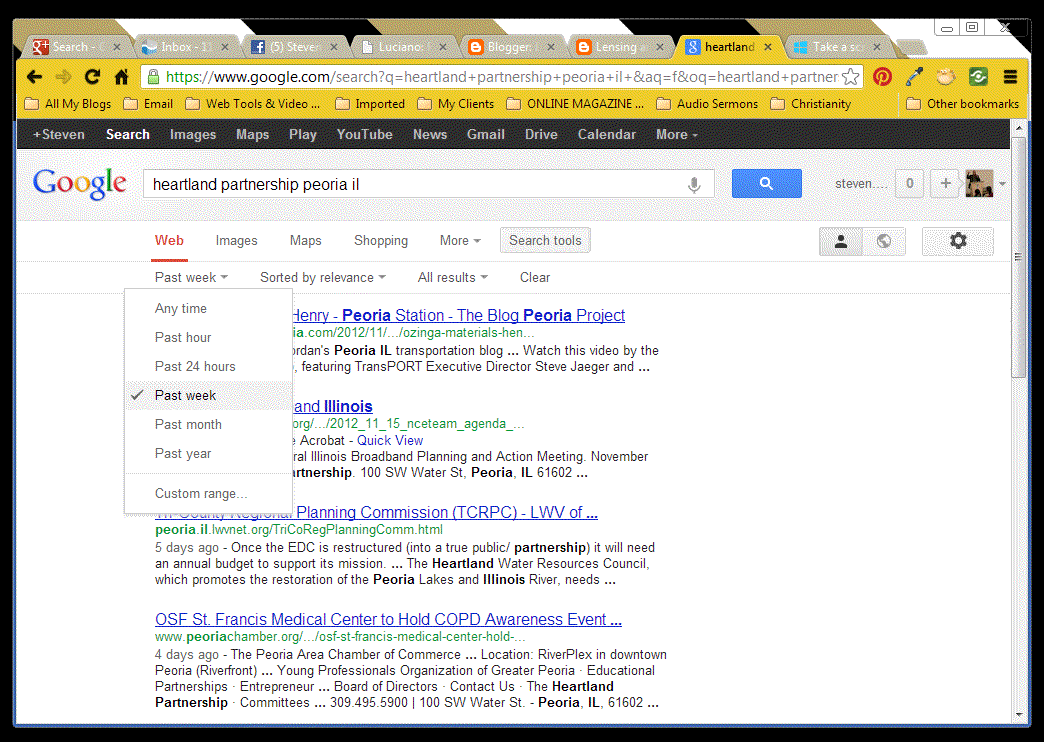Viewport: 1044px width, 742px height.
Task: Click the Google logo
Action: (79, 184)
